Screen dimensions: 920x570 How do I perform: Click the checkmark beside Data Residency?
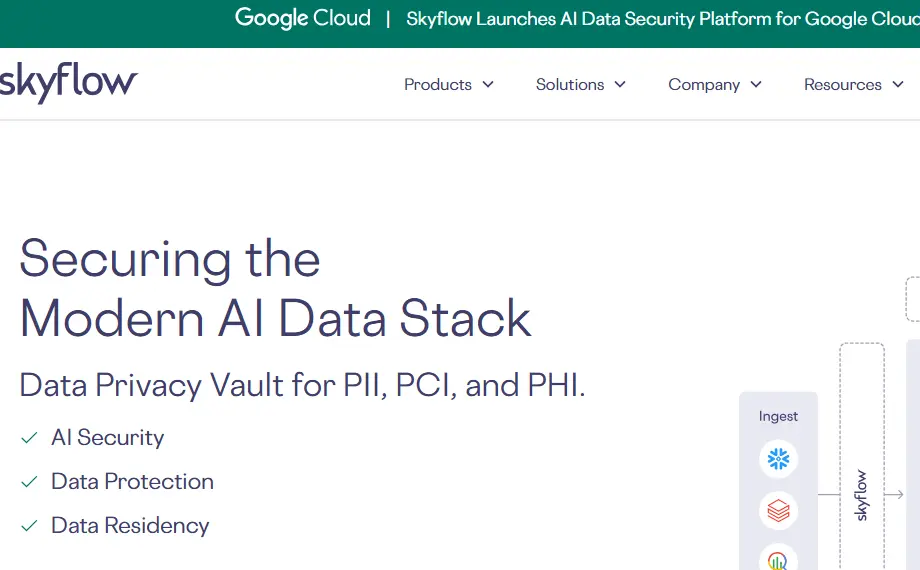point(29,526)
